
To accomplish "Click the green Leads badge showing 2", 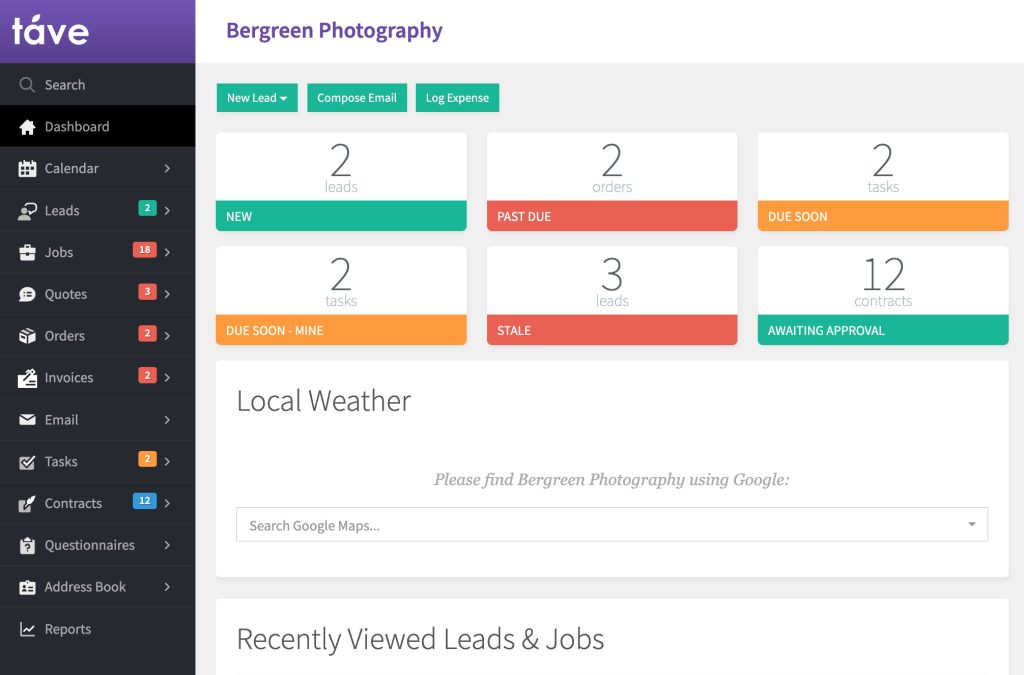I will click(x=147, y=208).
